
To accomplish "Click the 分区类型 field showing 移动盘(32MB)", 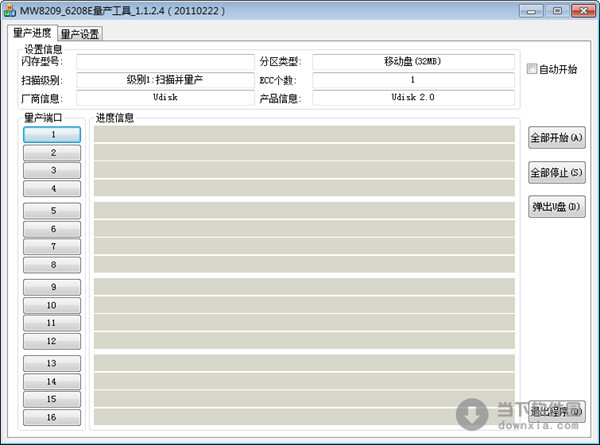I will coord(413,62).
